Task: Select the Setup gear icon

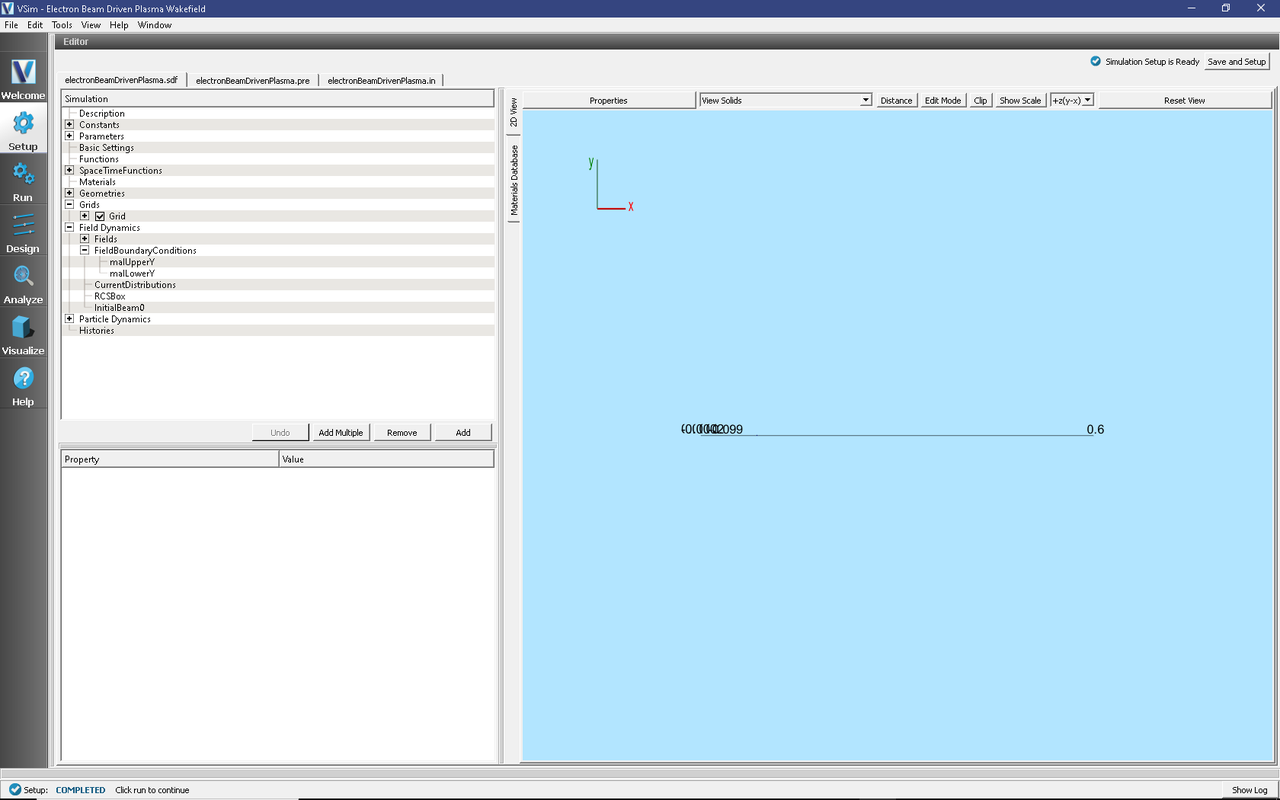Action: [23, 124]
